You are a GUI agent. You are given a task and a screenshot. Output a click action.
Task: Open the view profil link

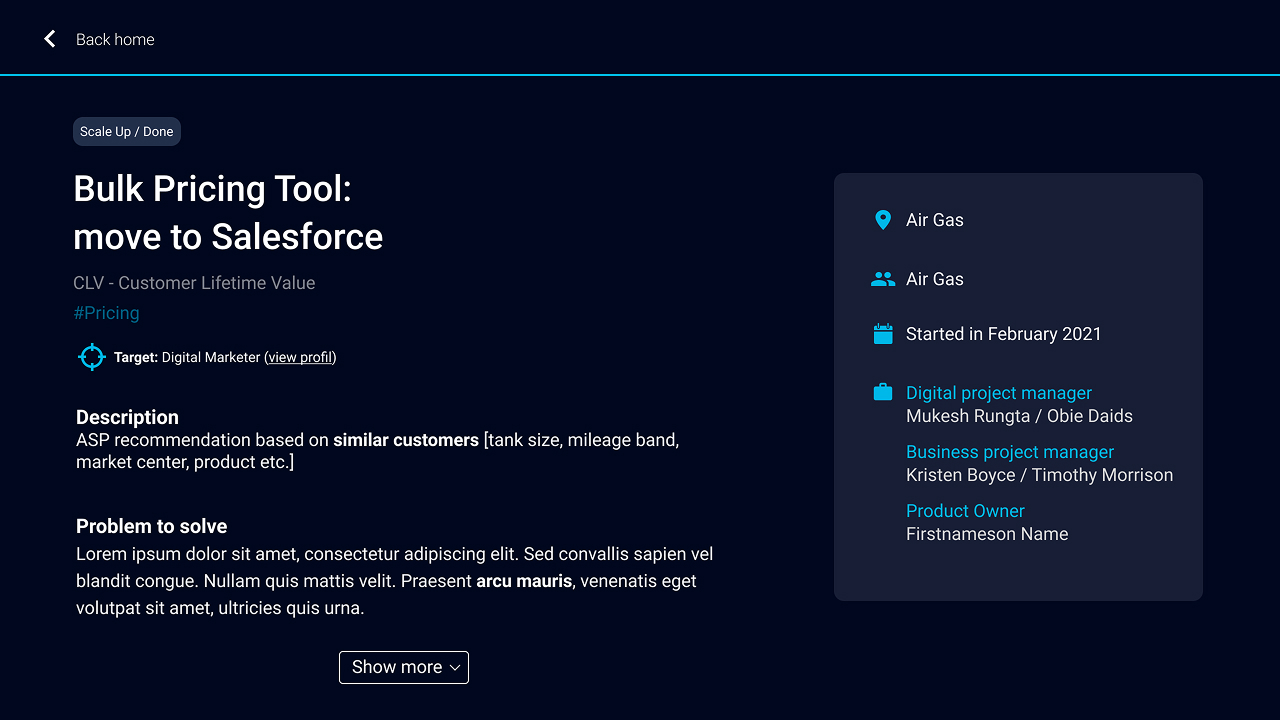point(300,357)
